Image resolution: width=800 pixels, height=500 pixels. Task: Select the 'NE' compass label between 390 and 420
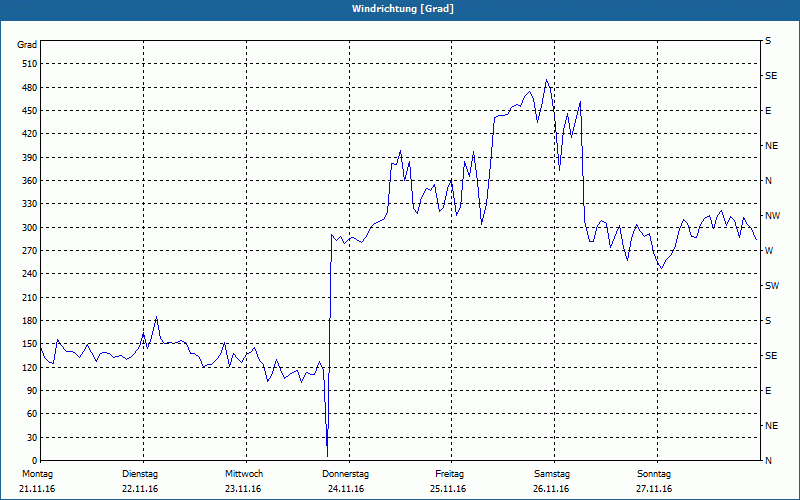click(772, 146)
